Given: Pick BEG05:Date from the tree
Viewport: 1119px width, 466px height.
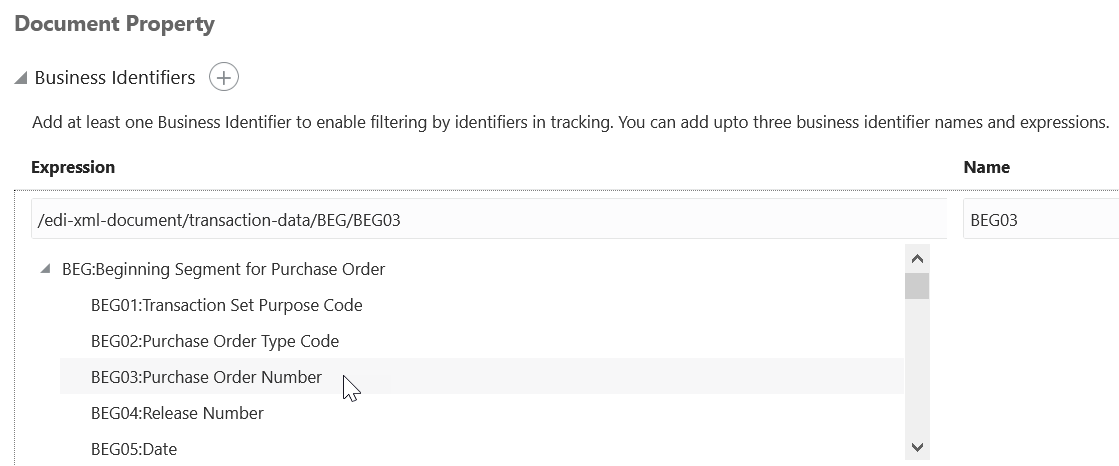Looking at the screenshot, I should (133, 449).
